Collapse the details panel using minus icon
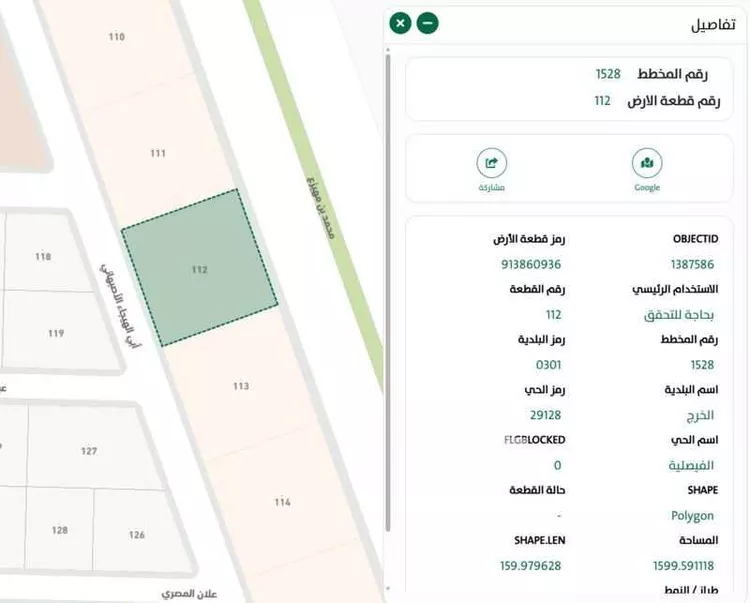750x603 pixels. click(427, 22)
